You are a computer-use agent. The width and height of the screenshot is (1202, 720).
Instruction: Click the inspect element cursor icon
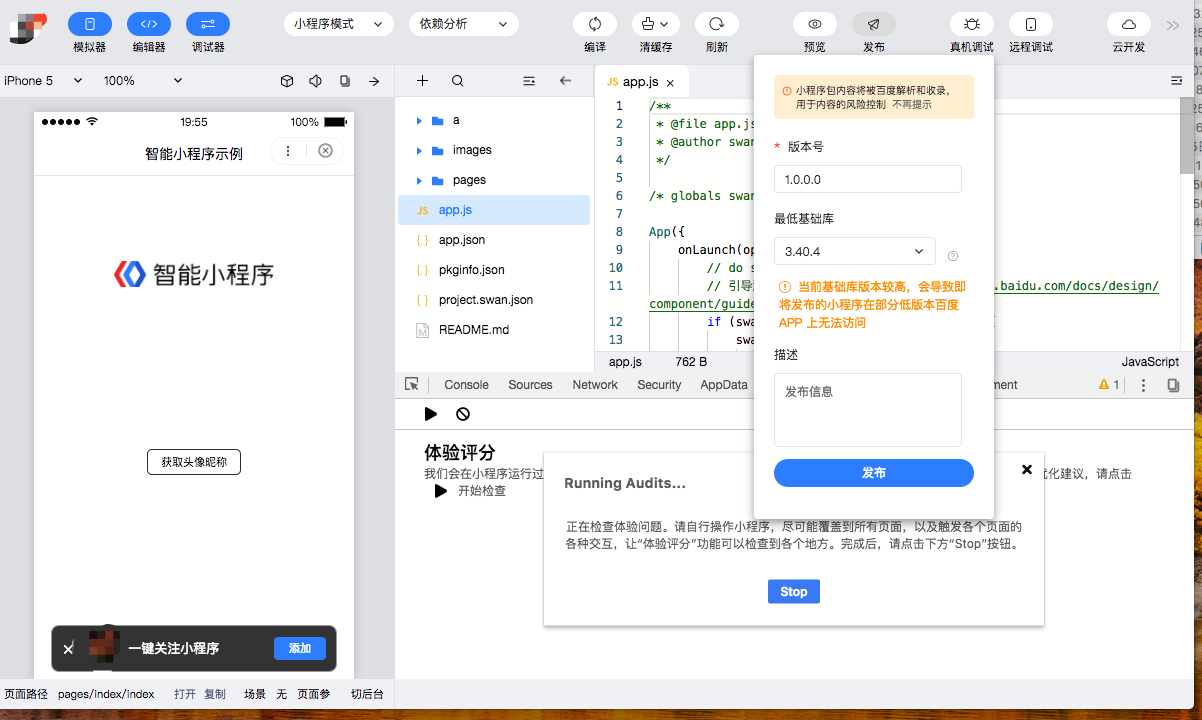411,384
